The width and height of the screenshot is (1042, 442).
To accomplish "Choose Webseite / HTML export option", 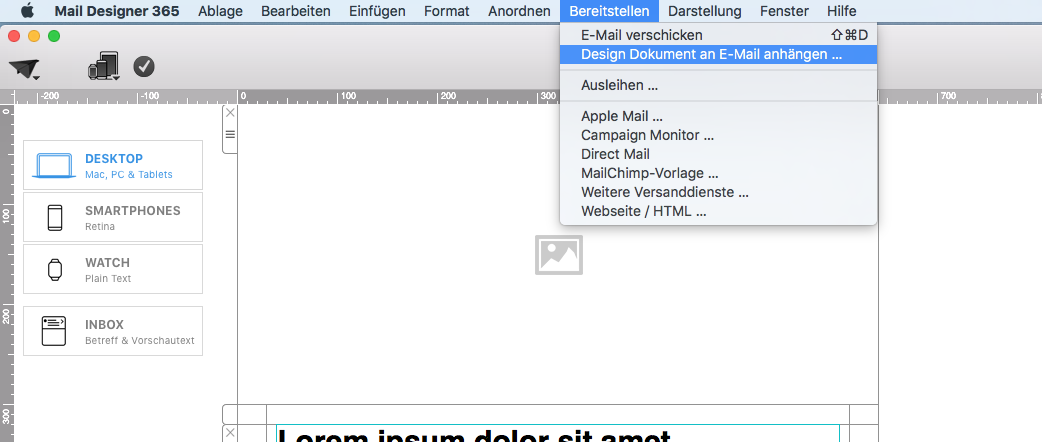I will [718, 212].
